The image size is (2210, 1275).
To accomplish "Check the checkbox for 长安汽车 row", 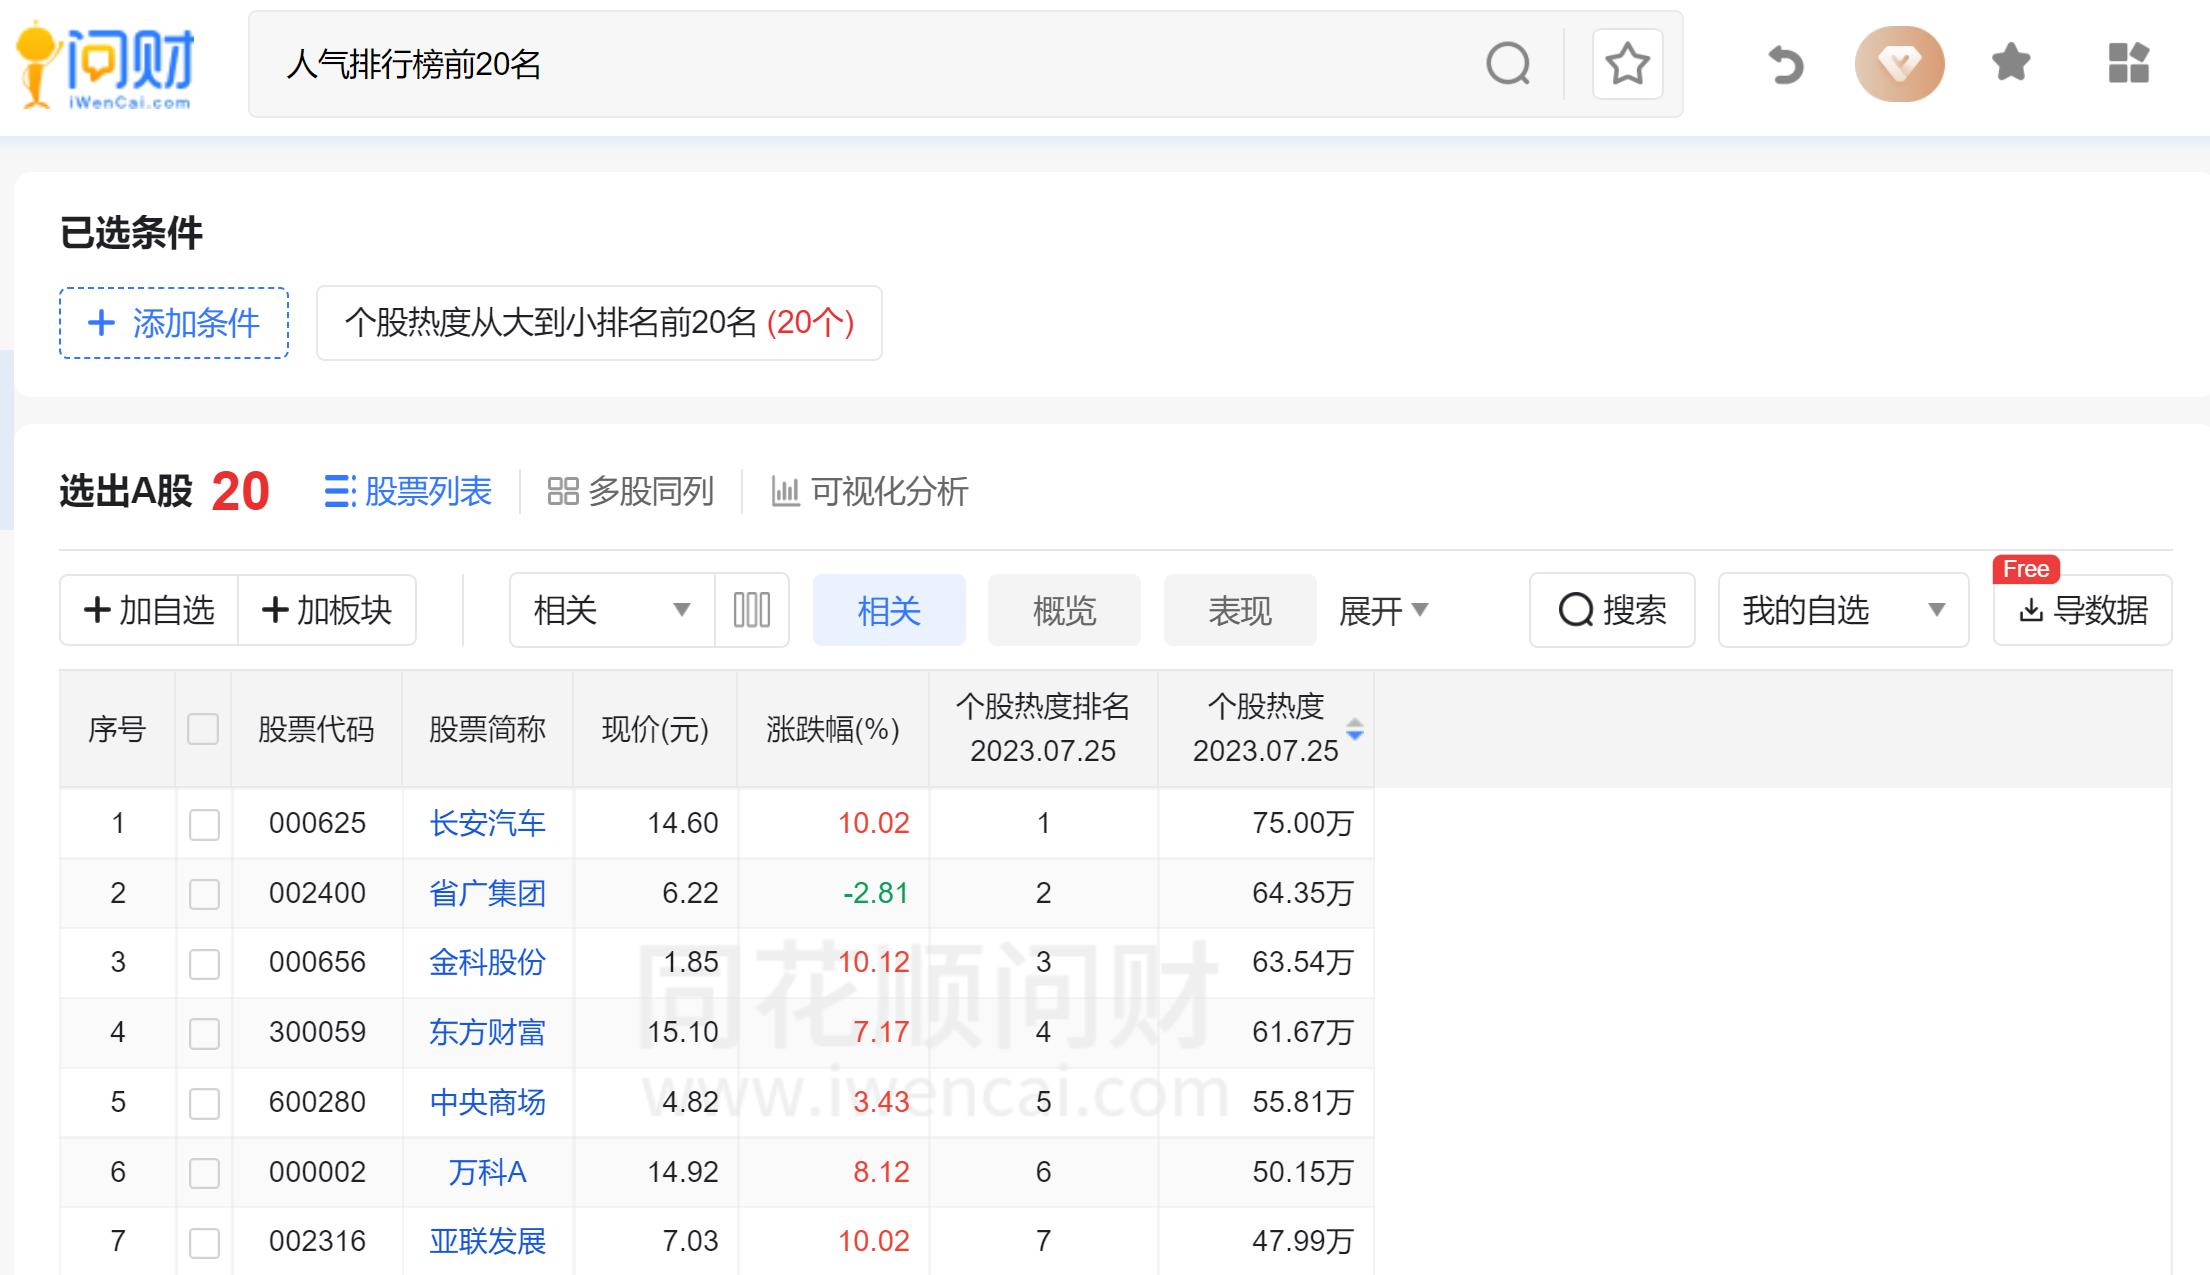I will point(204,823).
